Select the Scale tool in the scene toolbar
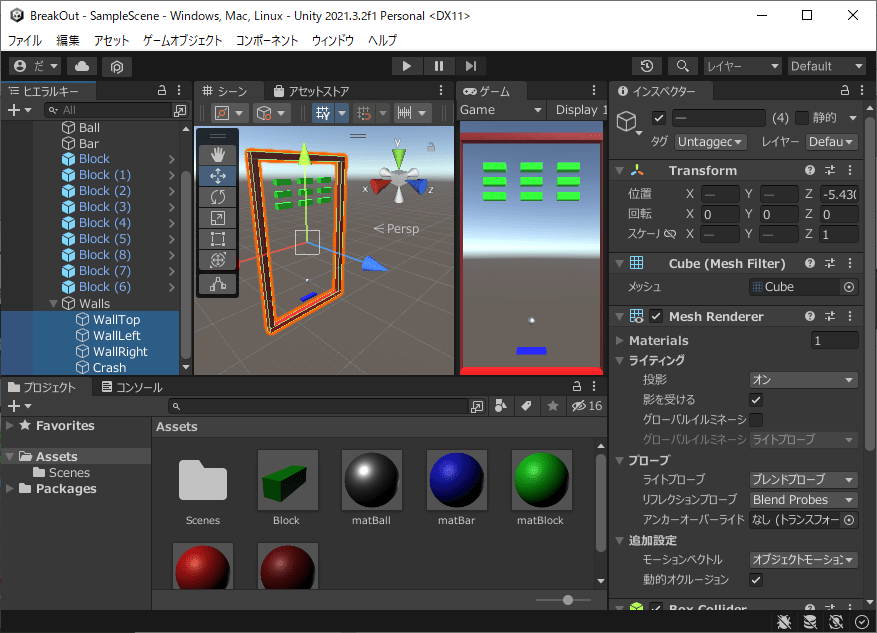877x633 pixels. coord(217,218)
